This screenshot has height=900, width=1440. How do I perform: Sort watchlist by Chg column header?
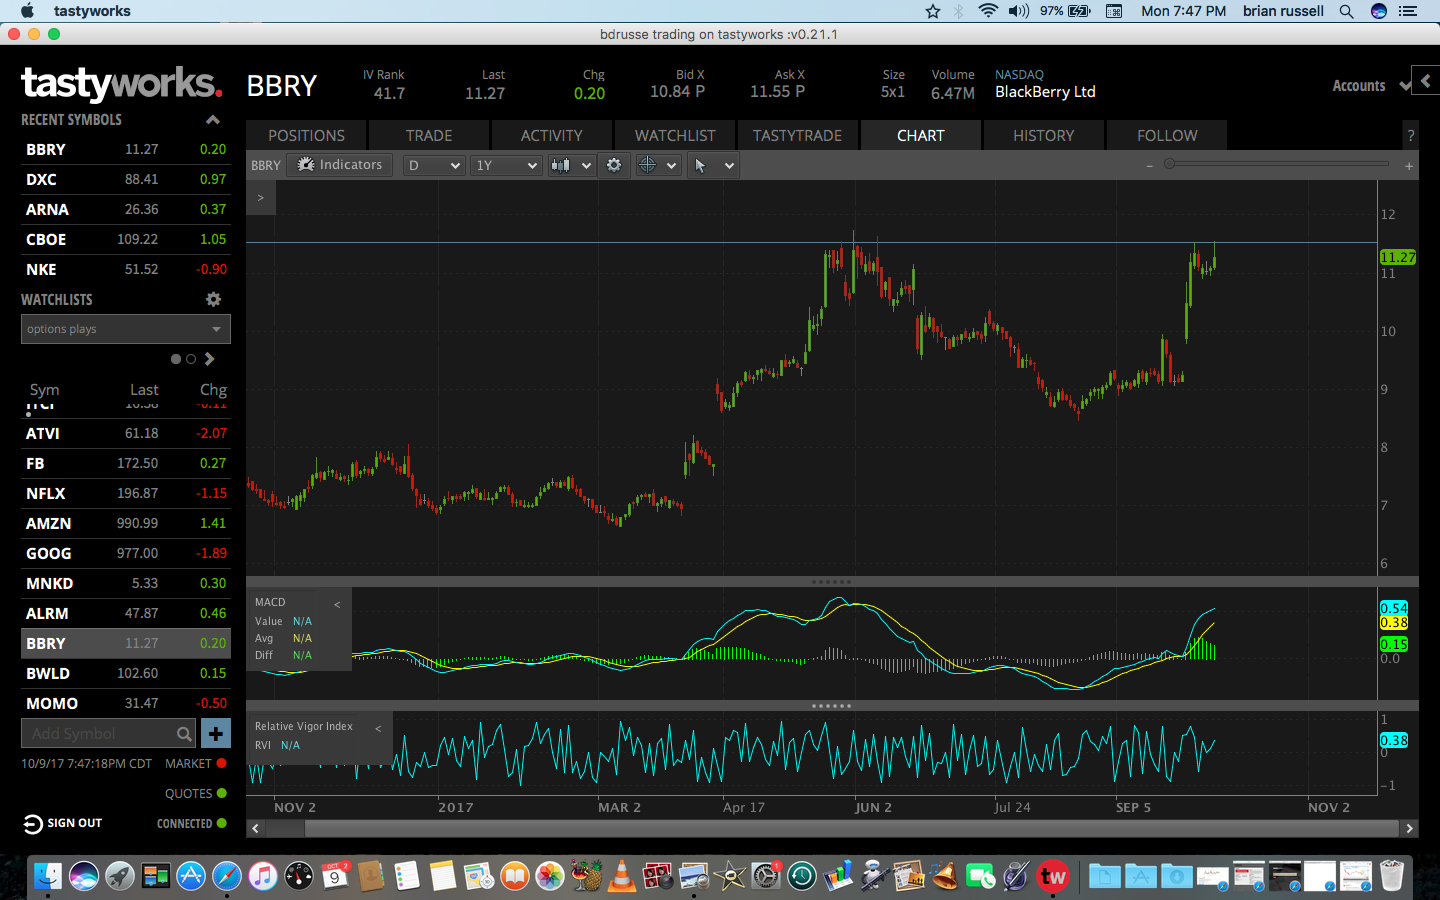[x=213, y=390]
